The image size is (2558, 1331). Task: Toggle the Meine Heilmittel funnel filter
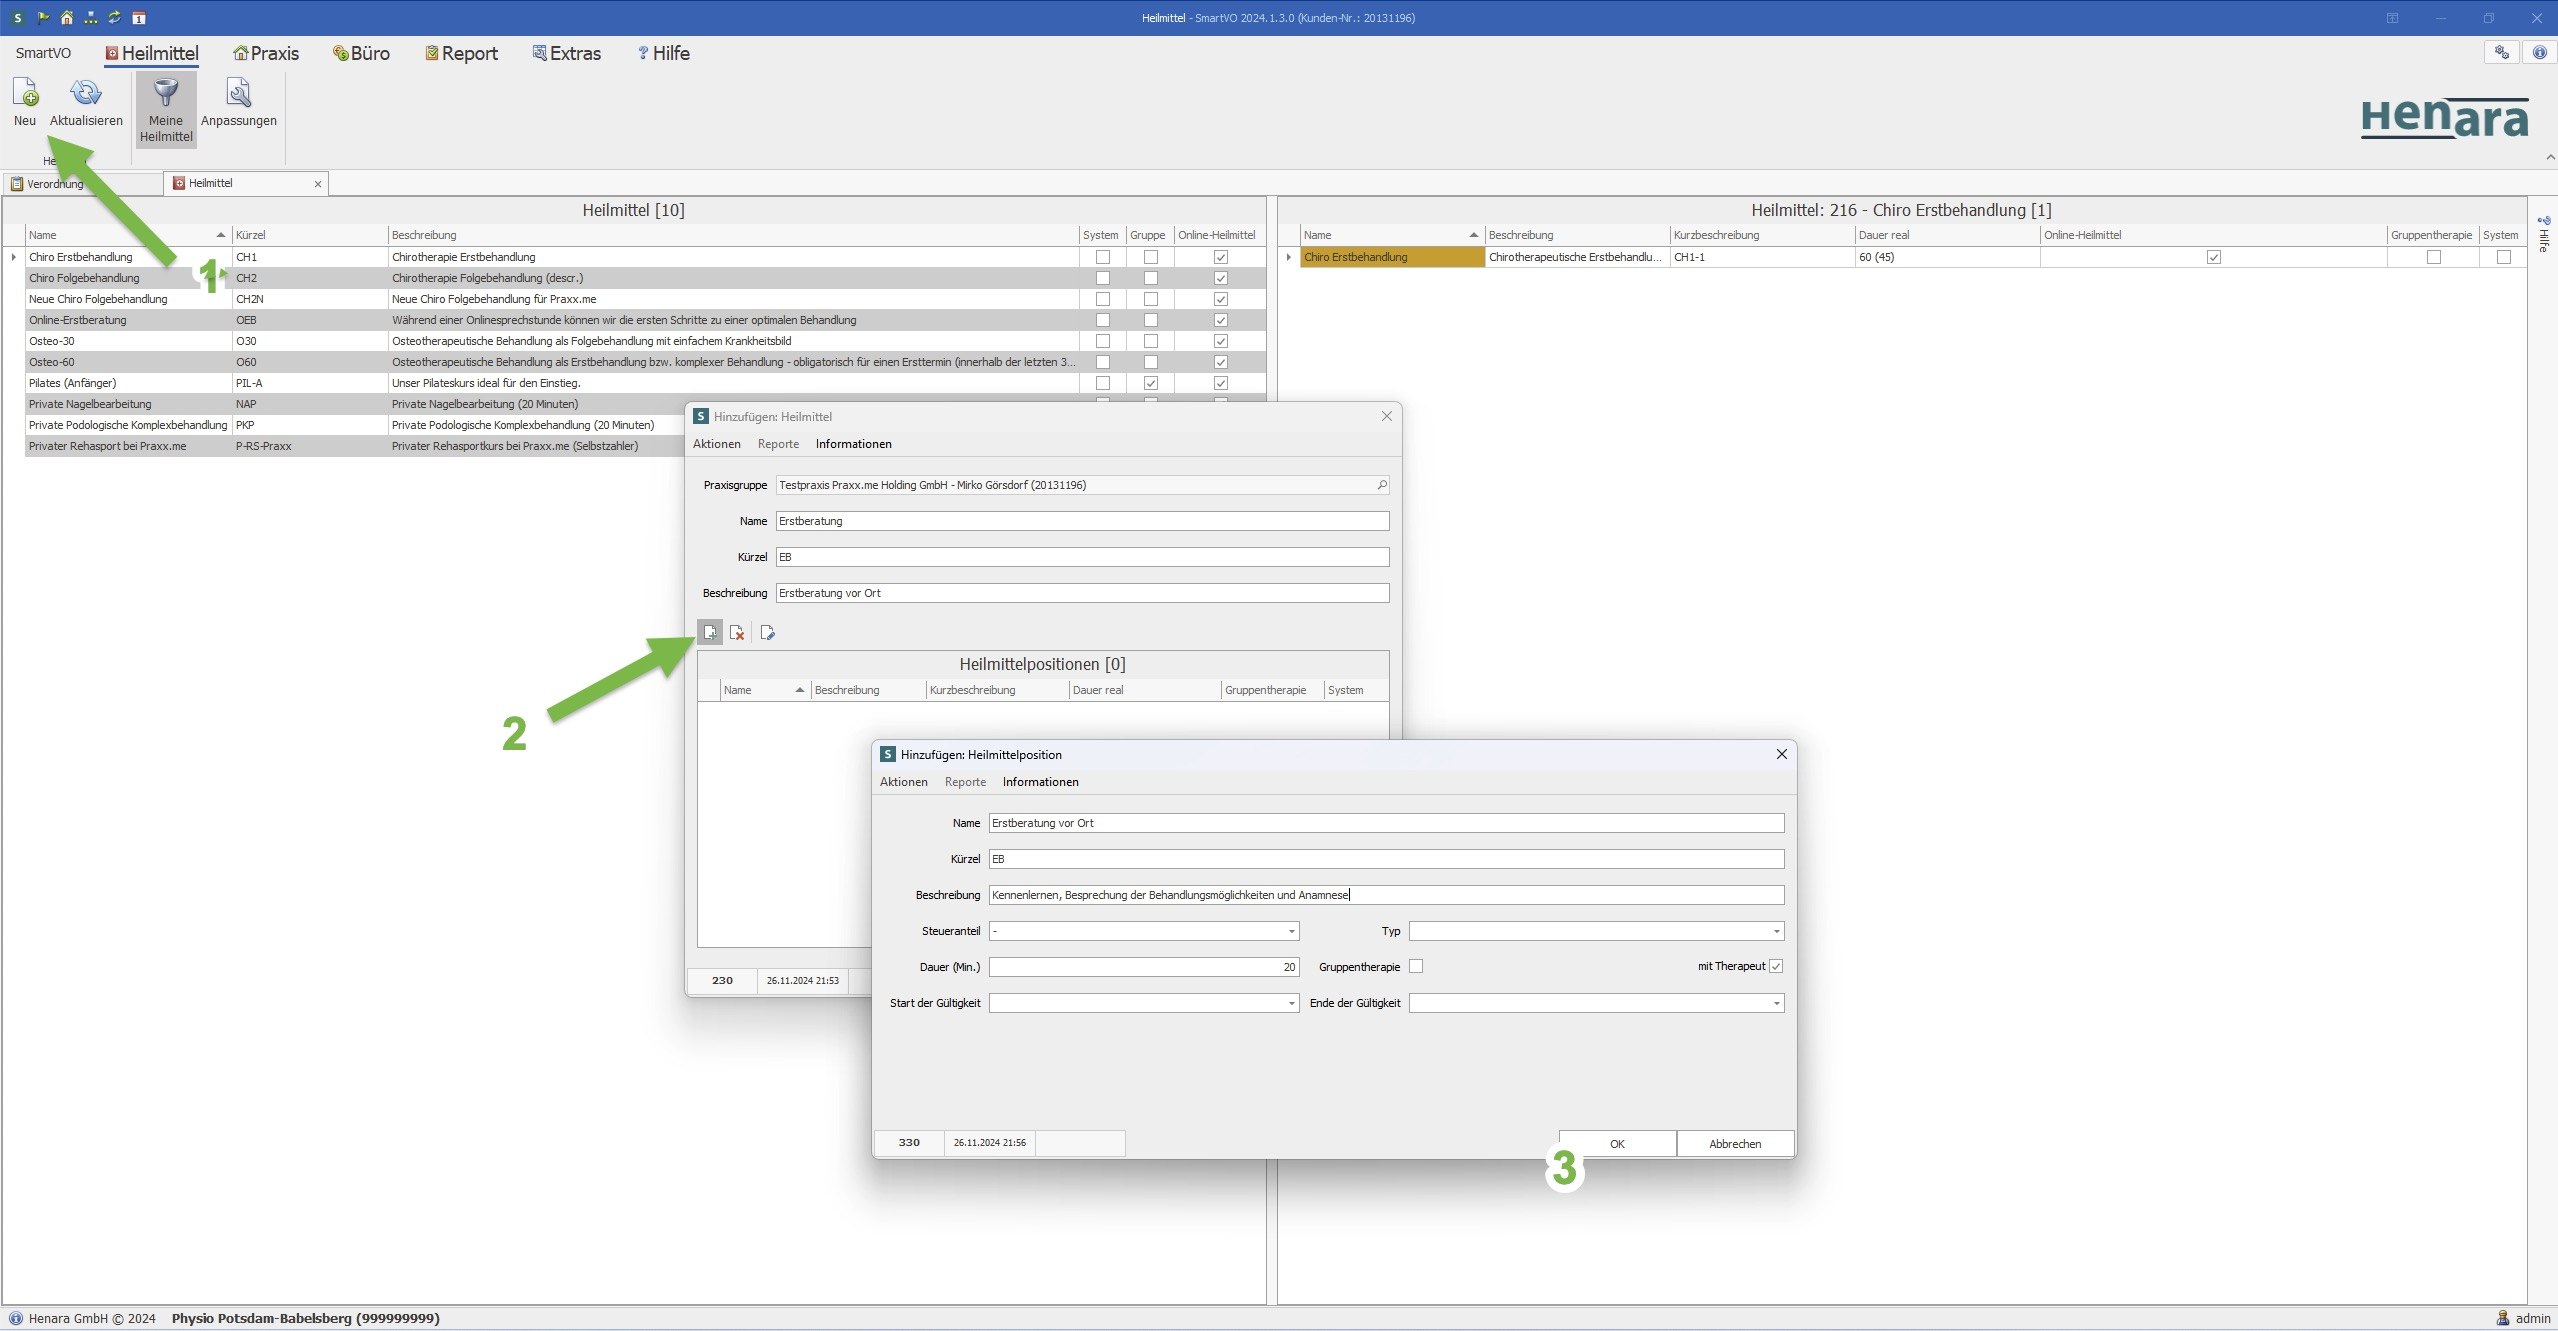click(166, 94)
